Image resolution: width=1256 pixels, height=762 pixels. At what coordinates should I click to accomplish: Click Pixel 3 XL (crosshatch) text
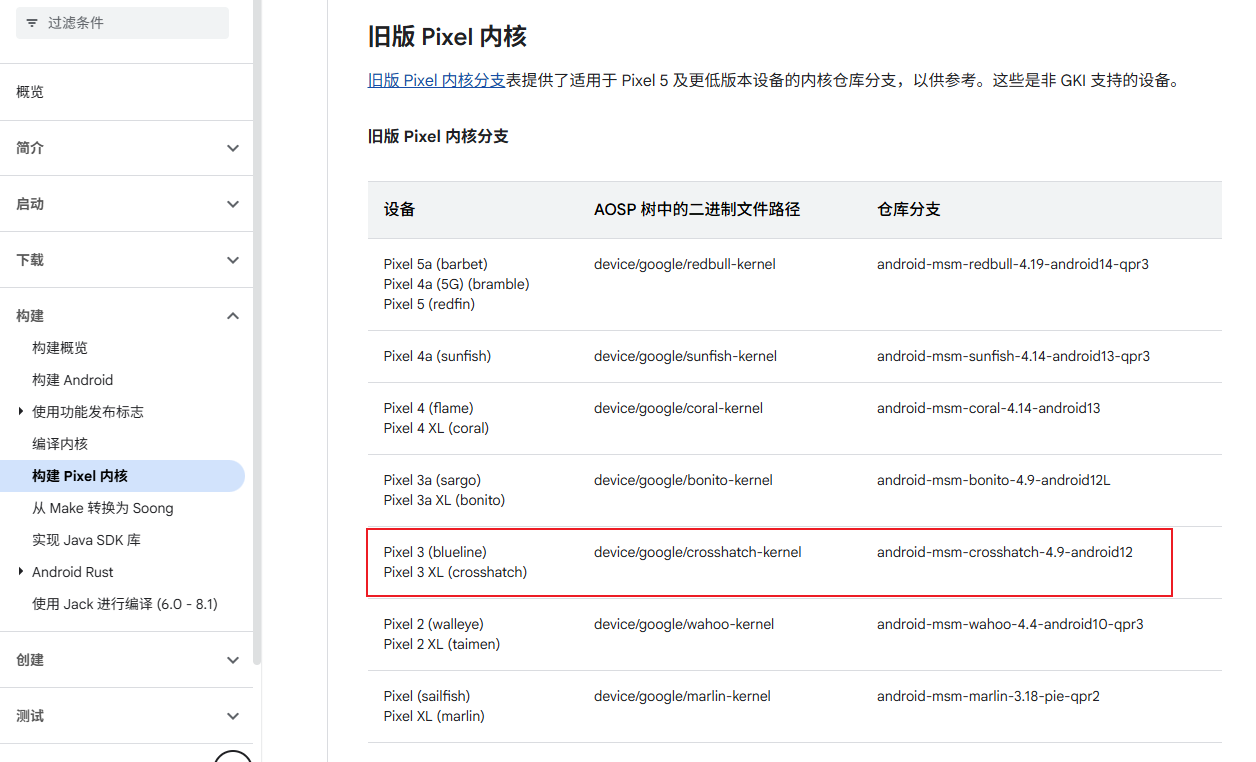pos(455,572)
